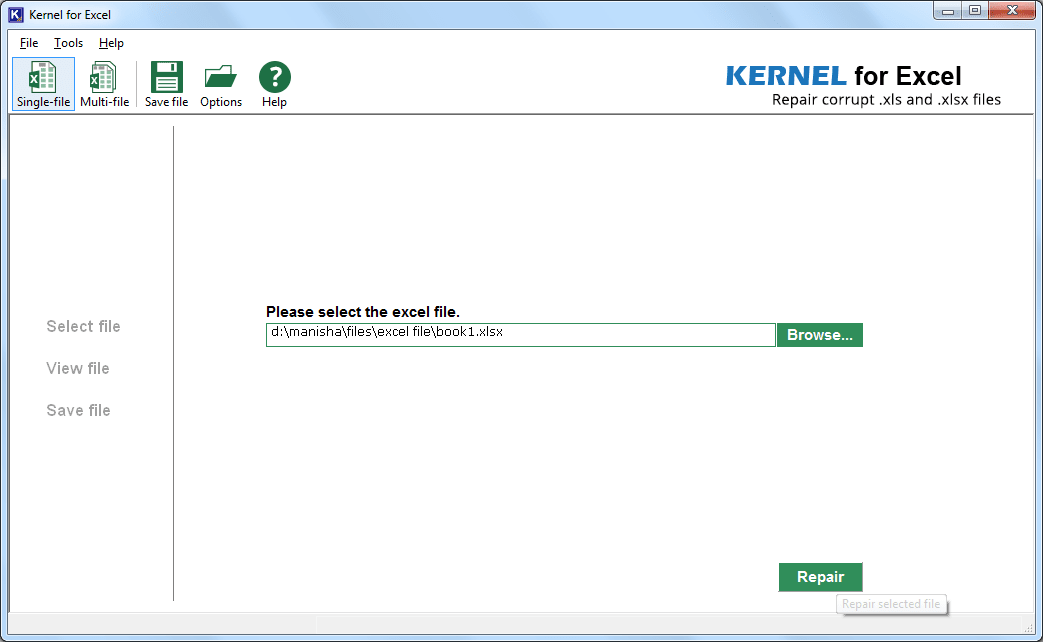Switch to Multi-file mode
Image resolution: width=1043 pixels, height=642 pixels.
pyautogui.click(x=104, y=84)
